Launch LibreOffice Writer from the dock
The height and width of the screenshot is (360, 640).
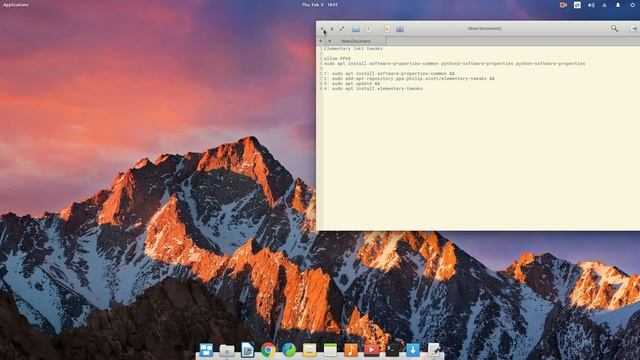[x=247, y=350]
